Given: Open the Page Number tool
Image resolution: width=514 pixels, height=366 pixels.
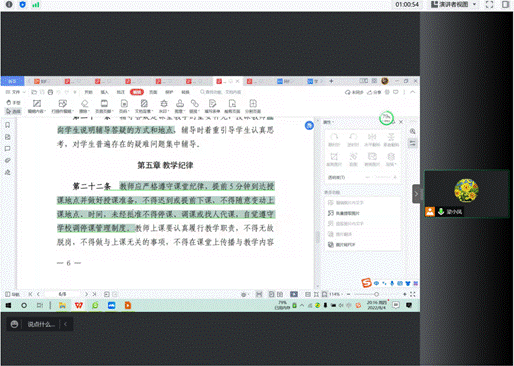Looking at the screenshot, I should (x=124, y=106).
